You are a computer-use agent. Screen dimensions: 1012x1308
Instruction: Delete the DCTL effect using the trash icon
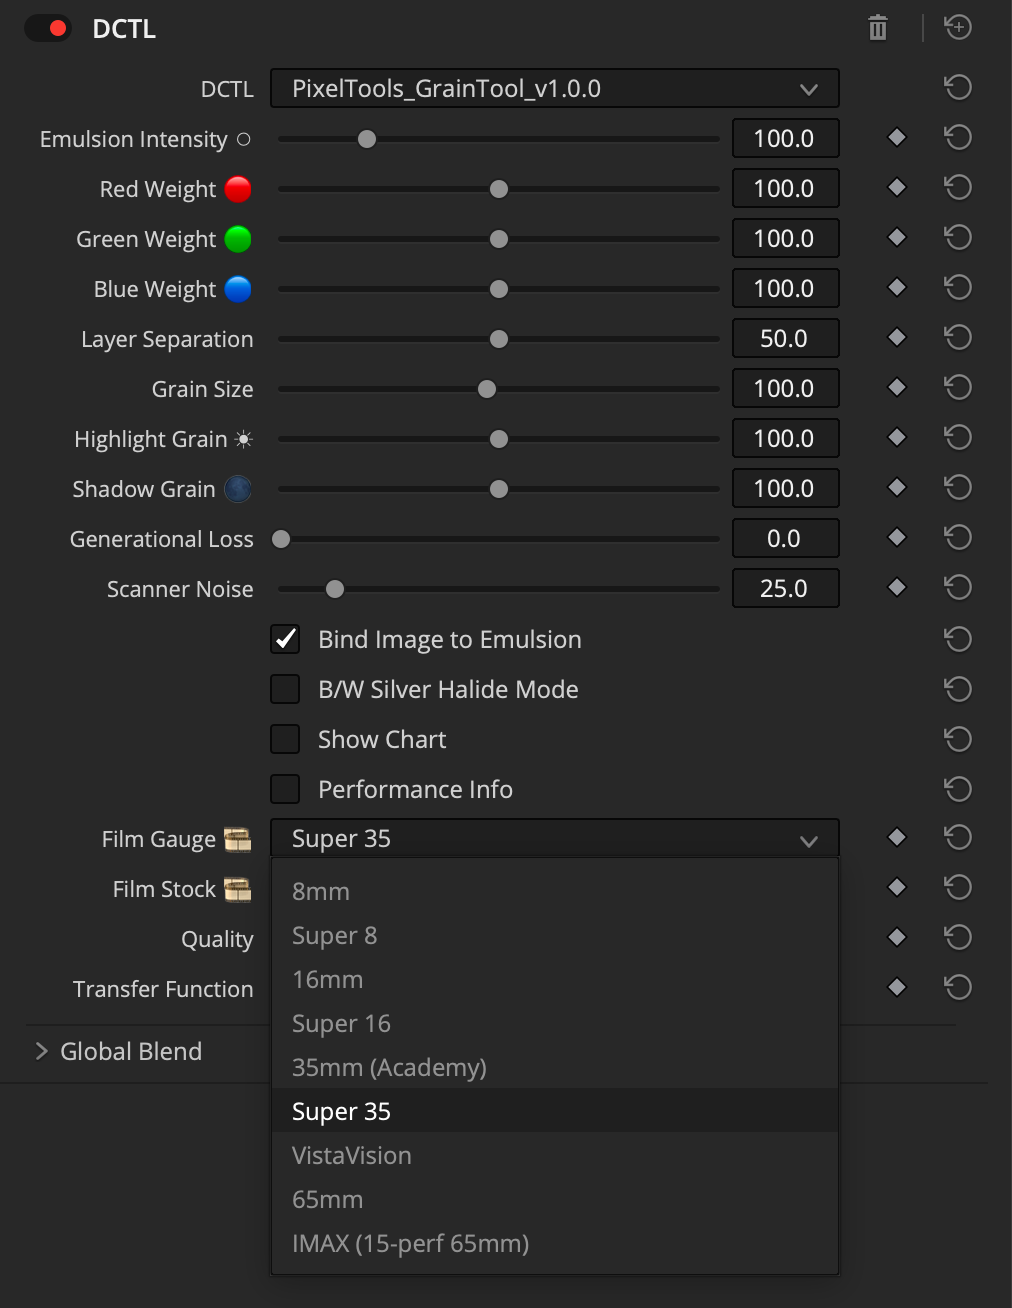877,28
